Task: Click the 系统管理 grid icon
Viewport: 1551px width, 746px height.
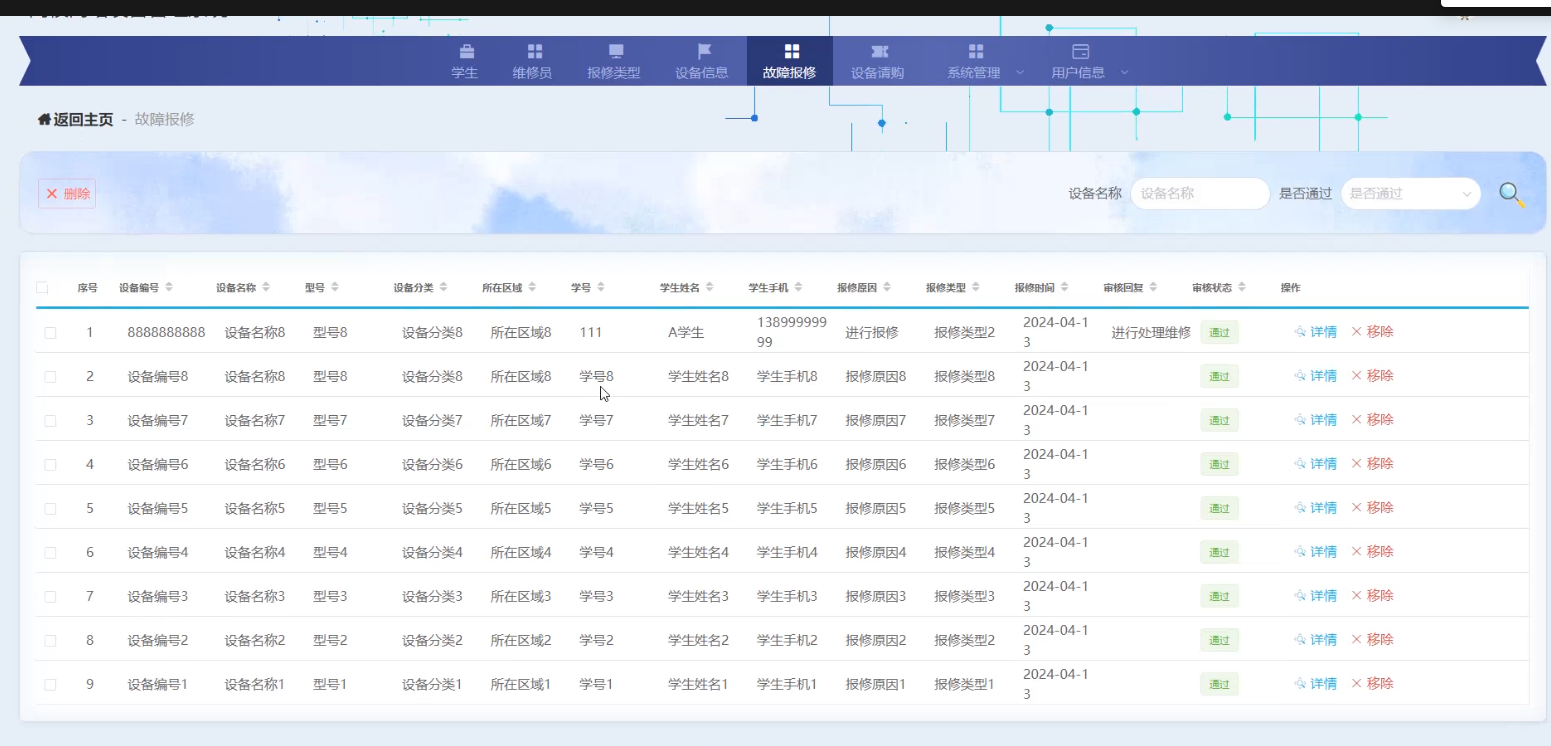Action: click(976, 51)
